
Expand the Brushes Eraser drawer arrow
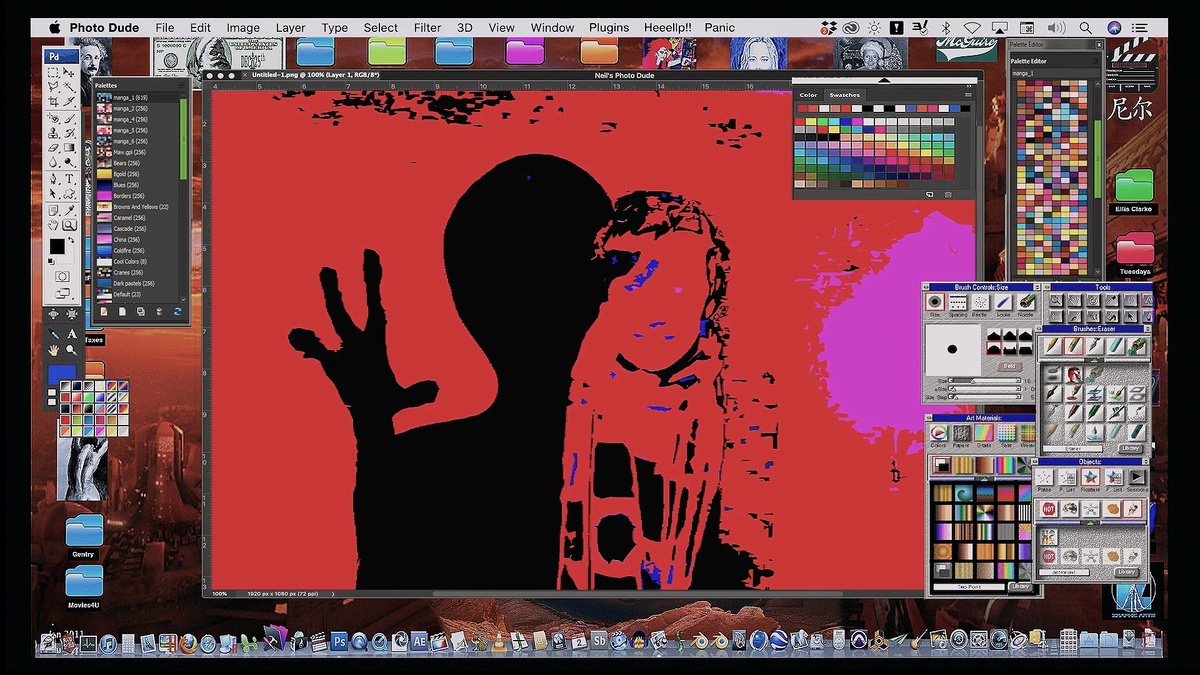click(x=1094, y=360)
